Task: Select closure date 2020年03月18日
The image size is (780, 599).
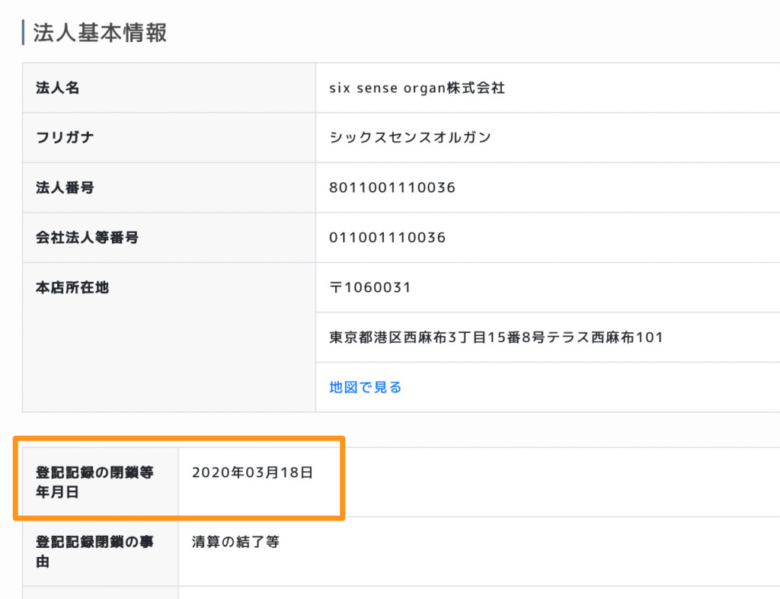Action: [253, 473]
